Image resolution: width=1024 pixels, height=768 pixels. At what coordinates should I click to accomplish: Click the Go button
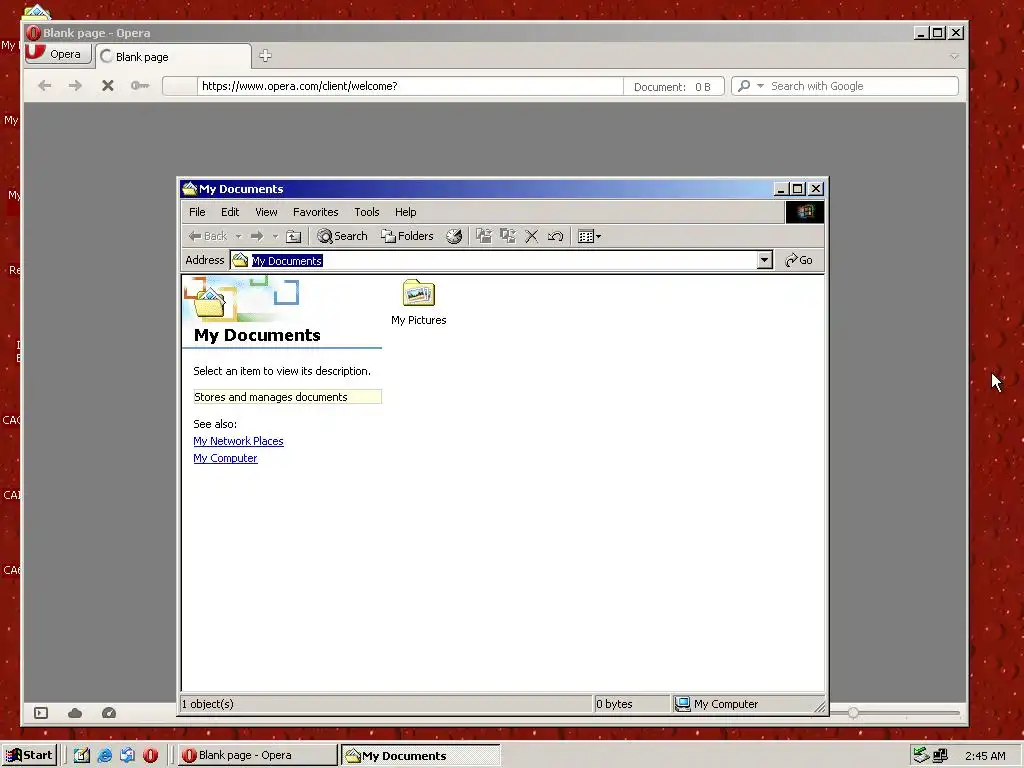799,261
